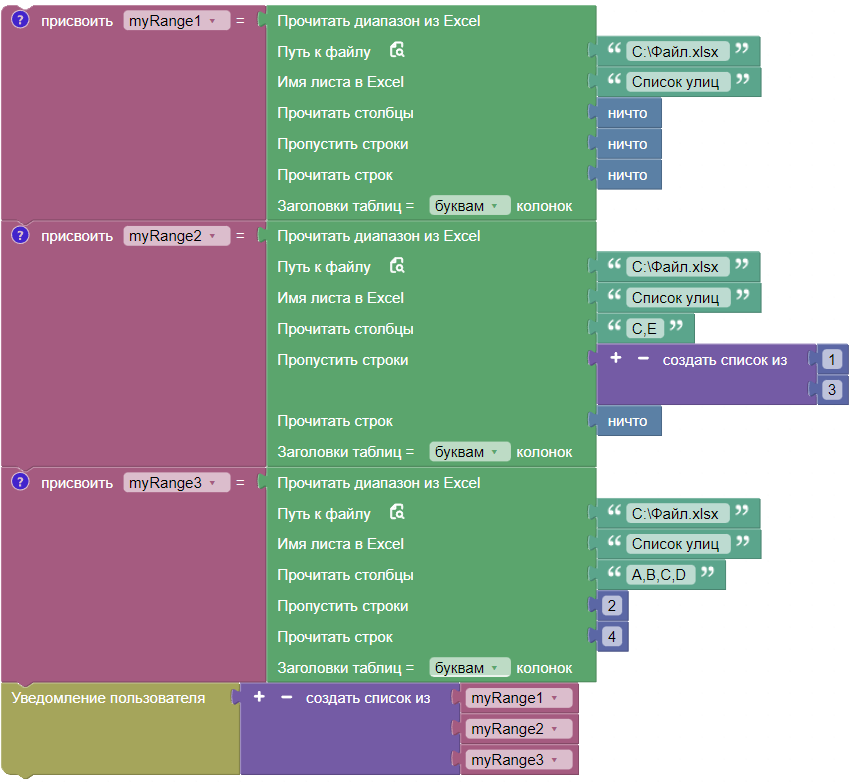852x782 pixels.
Task: Edit sheet name field in myRange1 block
Action: pos(678,82)
